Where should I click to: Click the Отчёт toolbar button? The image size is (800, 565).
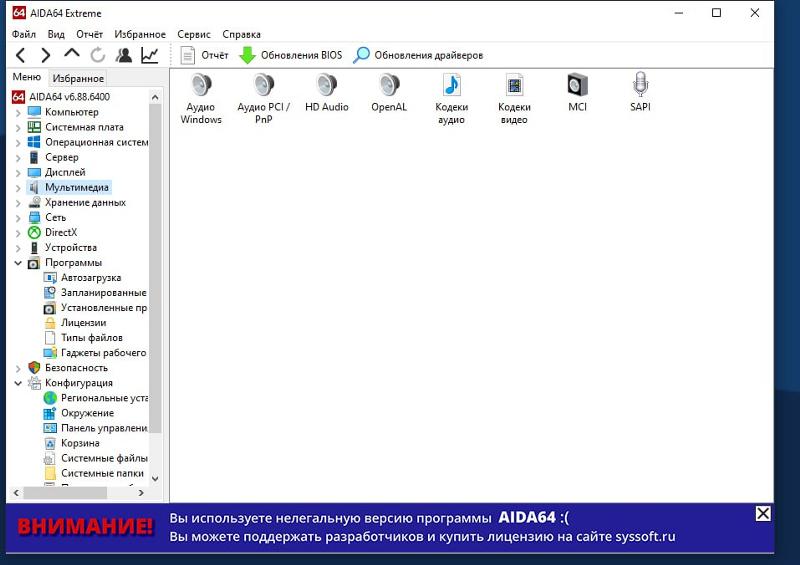pyautogui.click(x=204, y=55)
